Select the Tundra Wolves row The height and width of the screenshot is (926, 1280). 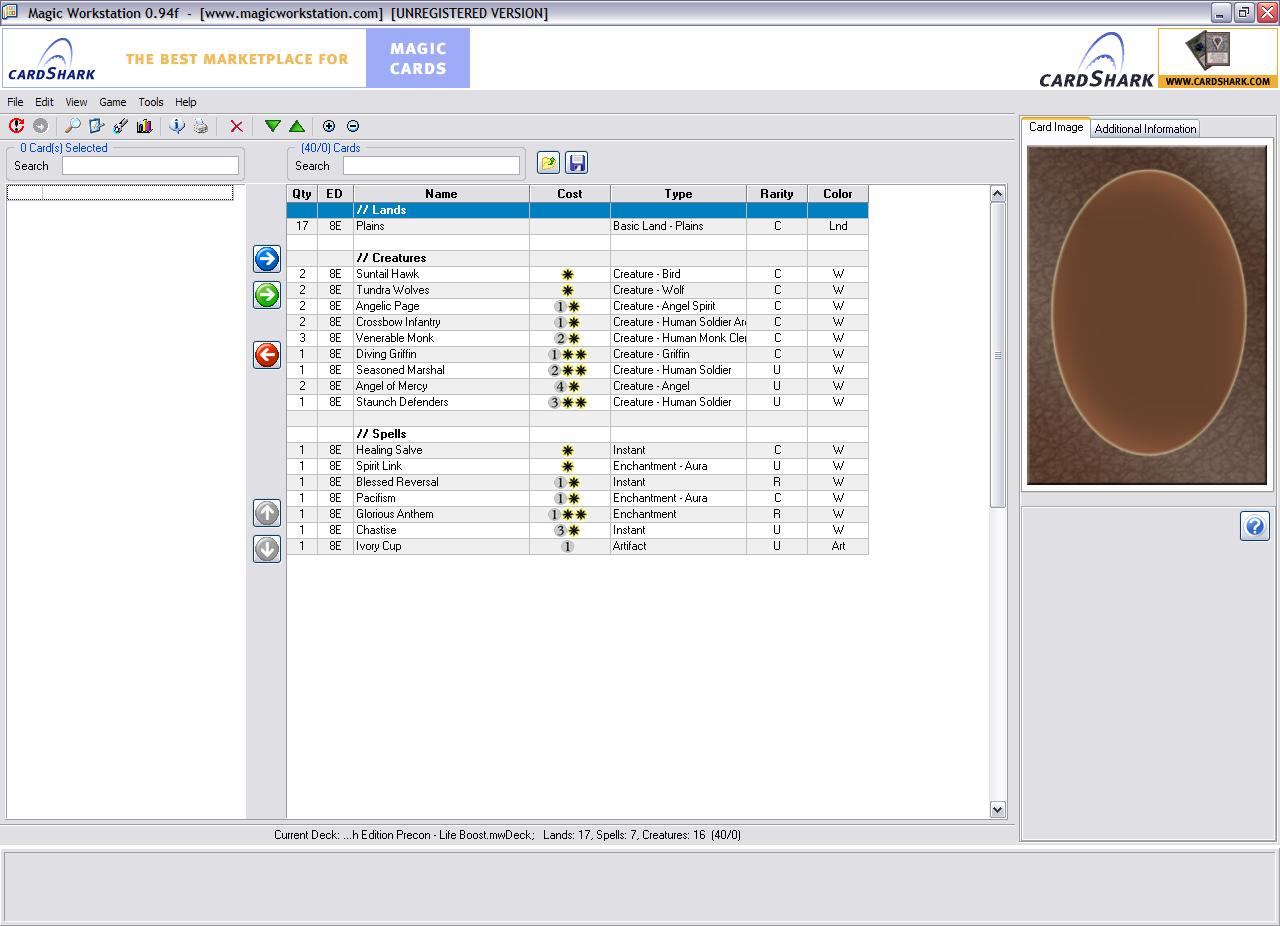pyautogui.click(x=577, y=290)
